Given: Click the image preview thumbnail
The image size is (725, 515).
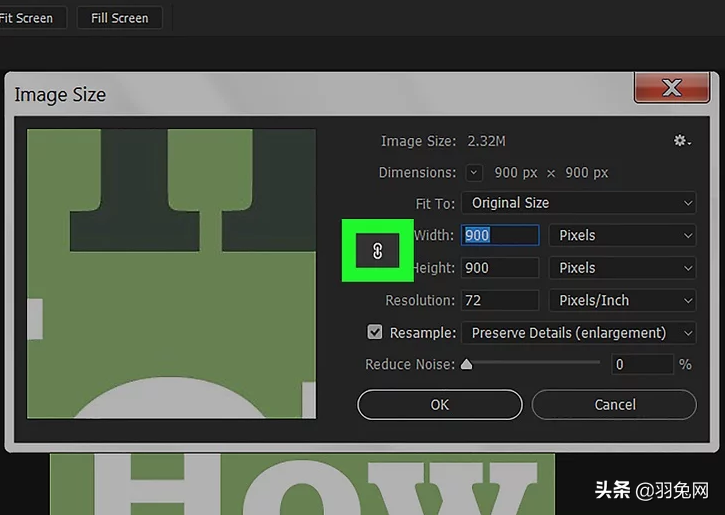Looking at the screenshot, I should (x=172, y=274).
